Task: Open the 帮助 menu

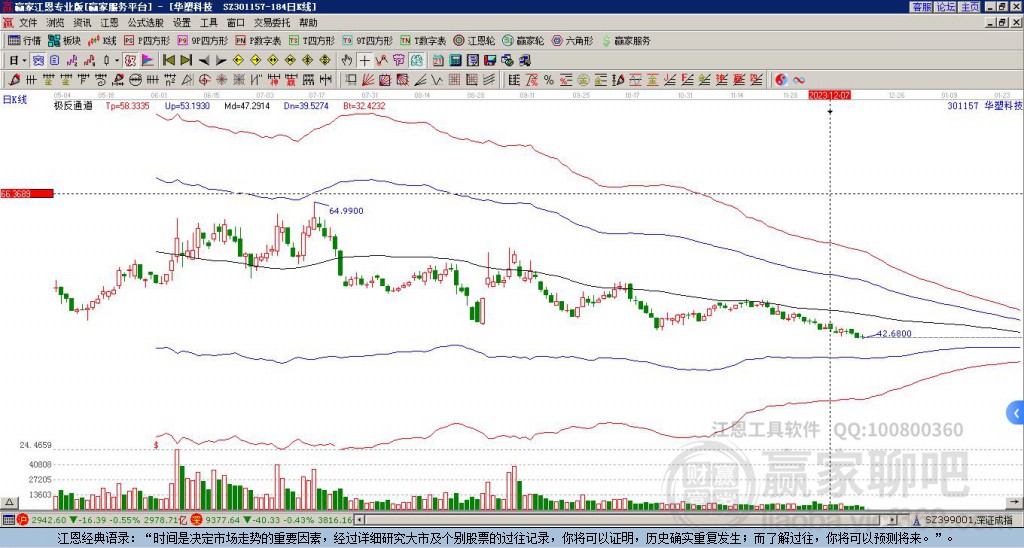Action: click(308, 23)
